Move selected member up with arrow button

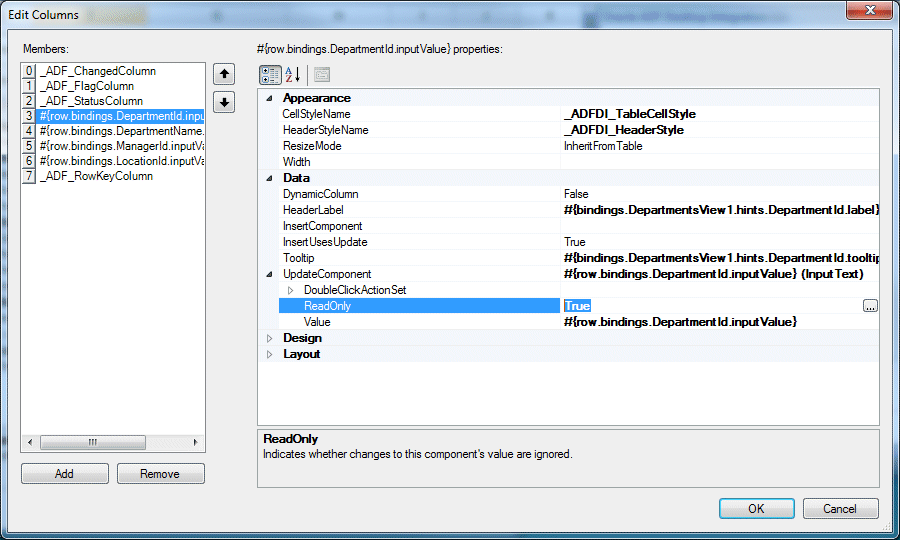pos(224,74)
